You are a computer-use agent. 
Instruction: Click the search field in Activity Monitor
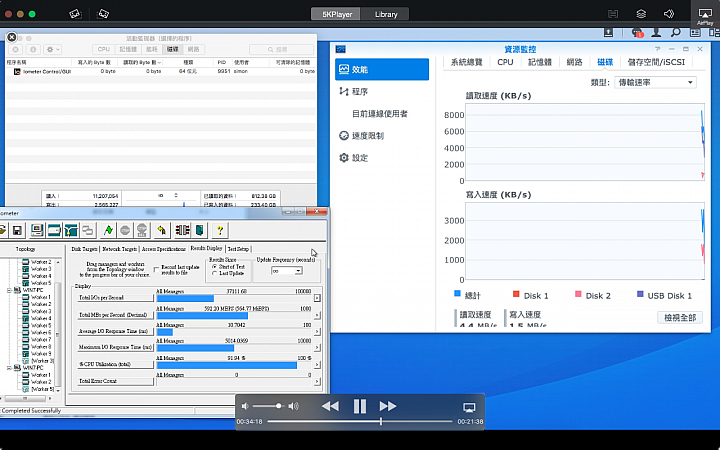(282, 49)
